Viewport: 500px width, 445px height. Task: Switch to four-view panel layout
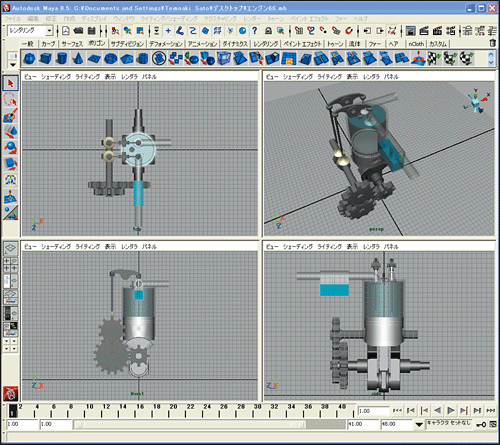[11, 265]
